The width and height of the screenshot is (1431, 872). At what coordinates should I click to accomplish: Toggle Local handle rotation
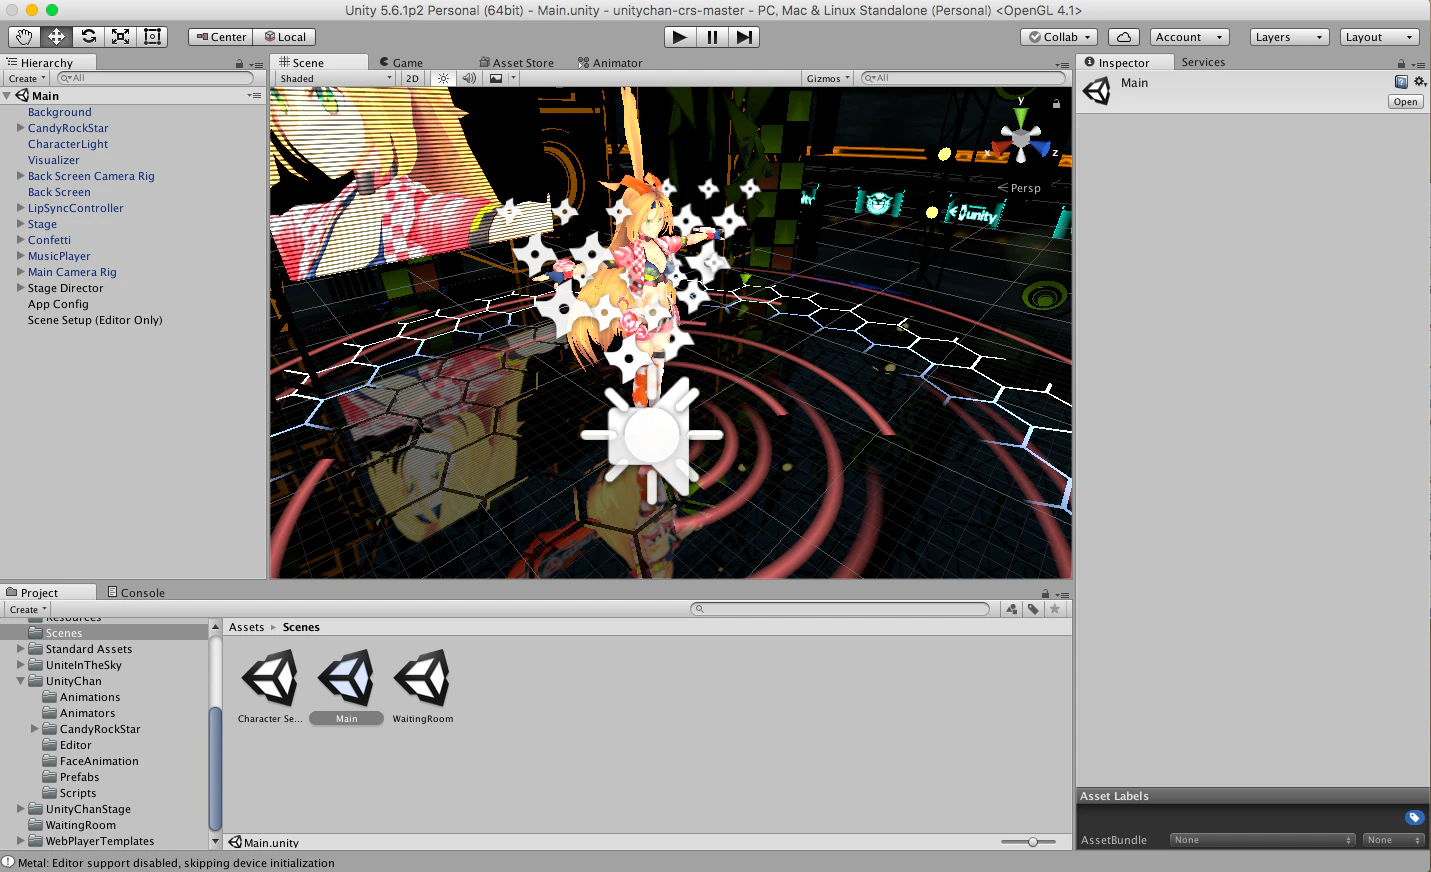284,37
